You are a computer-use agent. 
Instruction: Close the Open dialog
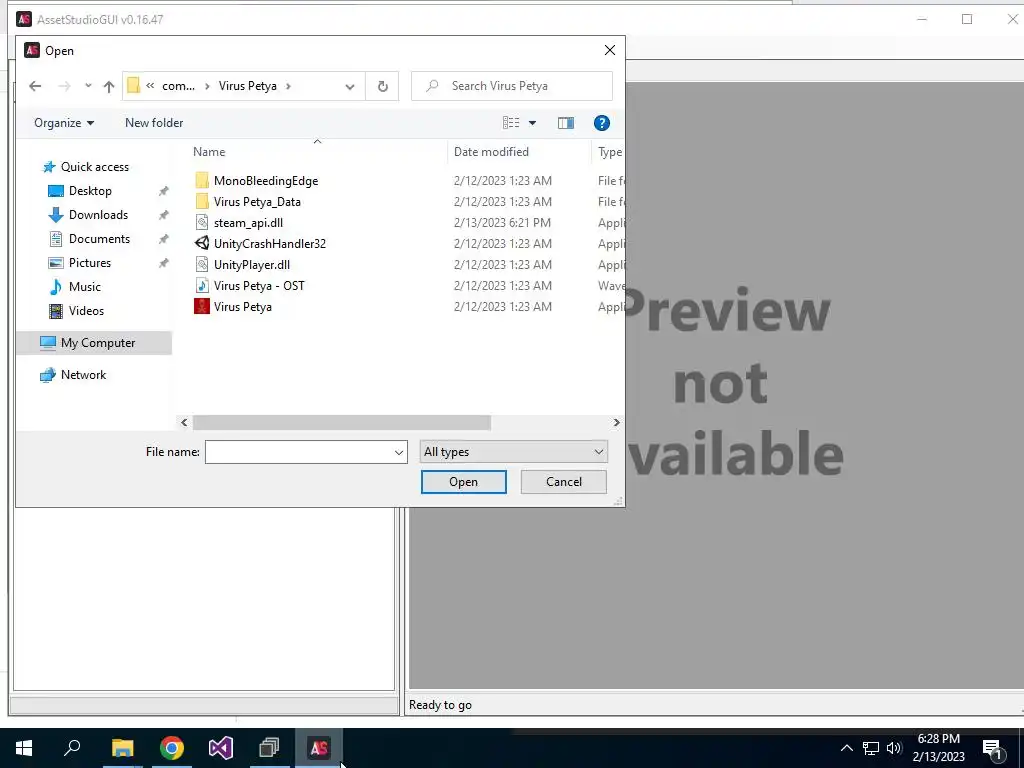[x=609, y=50]
